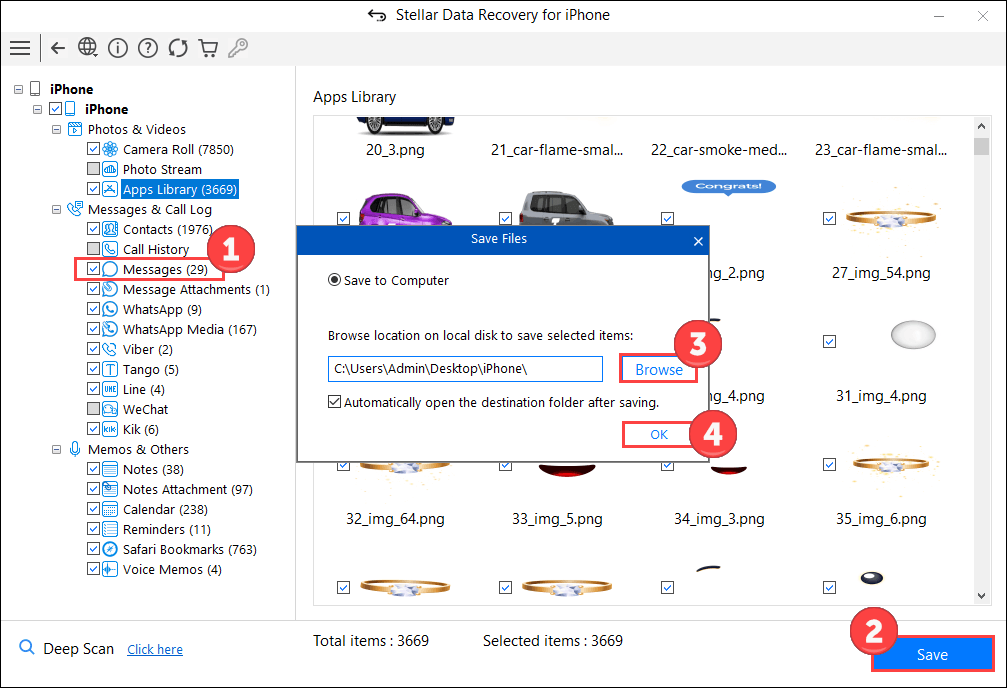Image resolution: width=1007 pixels, height=688 pixels.
Task: Select the purple car thumbnail
Action: coord(403,208)
